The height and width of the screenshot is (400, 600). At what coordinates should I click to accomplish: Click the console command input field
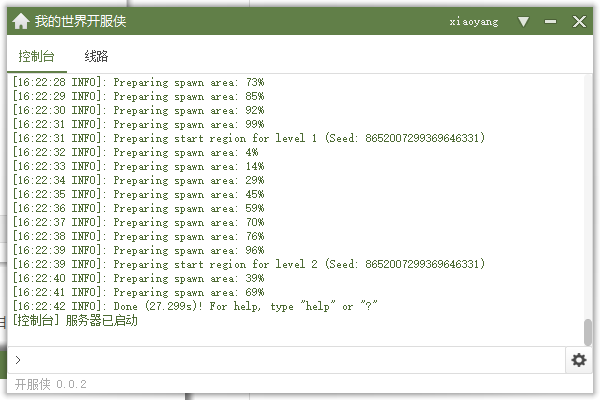tap(290, 360)
